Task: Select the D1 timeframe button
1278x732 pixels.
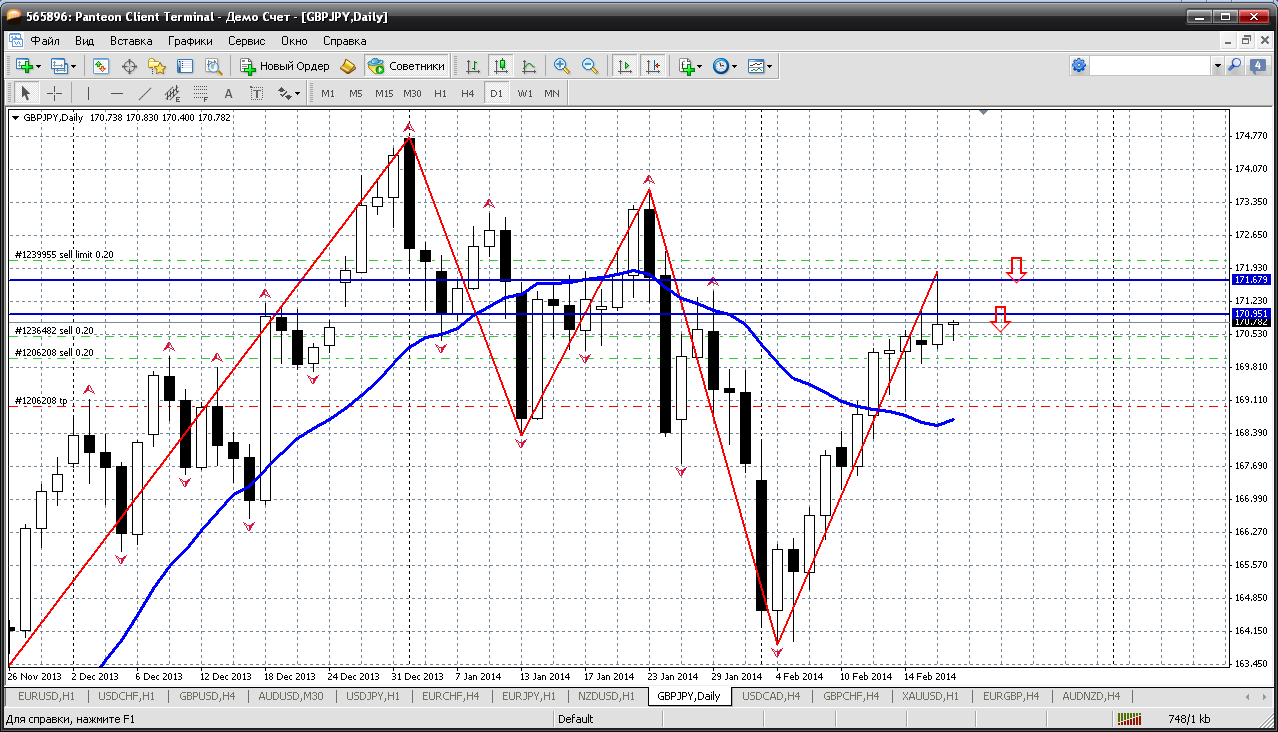Action: pos(496,93)
